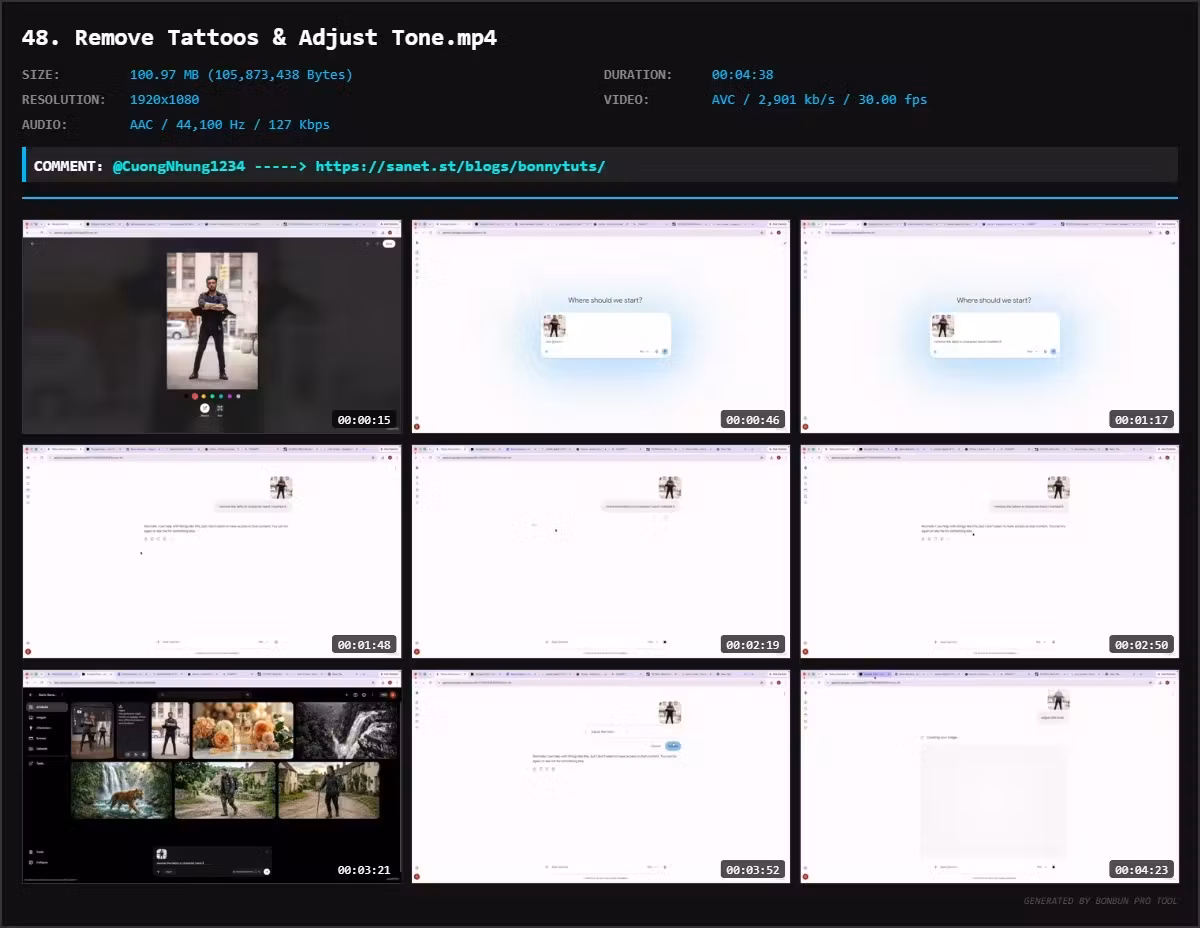Open the tiger by waterfall image in the gallery
1200x928 pixels.
[120, 790]
